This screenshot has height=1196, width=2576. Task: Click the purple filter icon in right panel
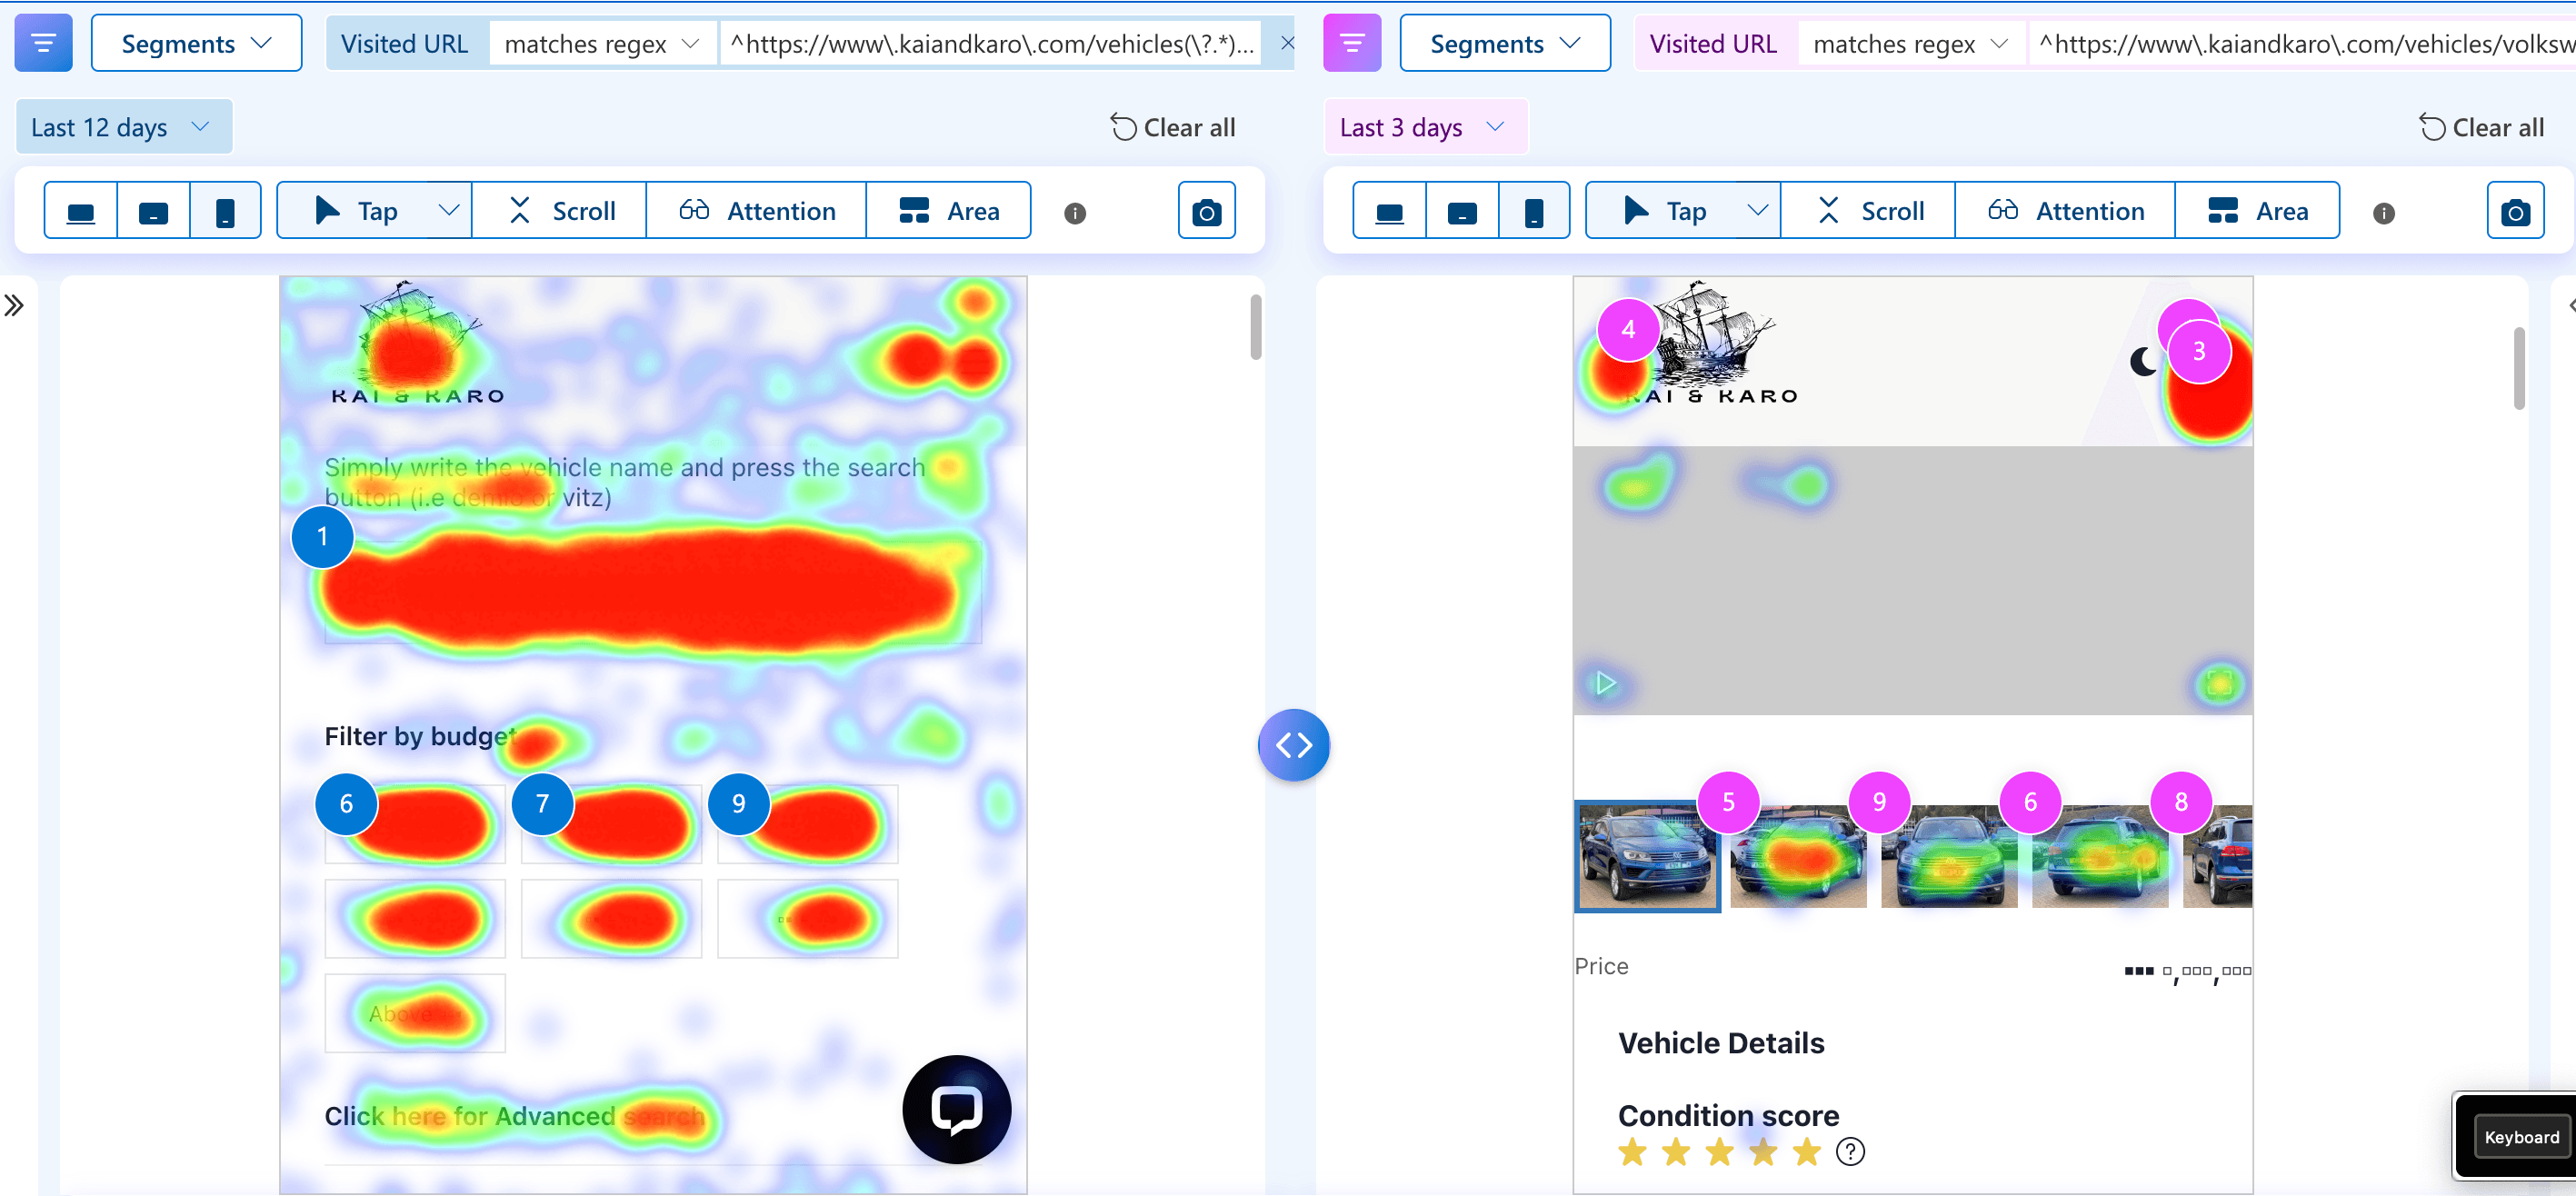click(1351, 43)
